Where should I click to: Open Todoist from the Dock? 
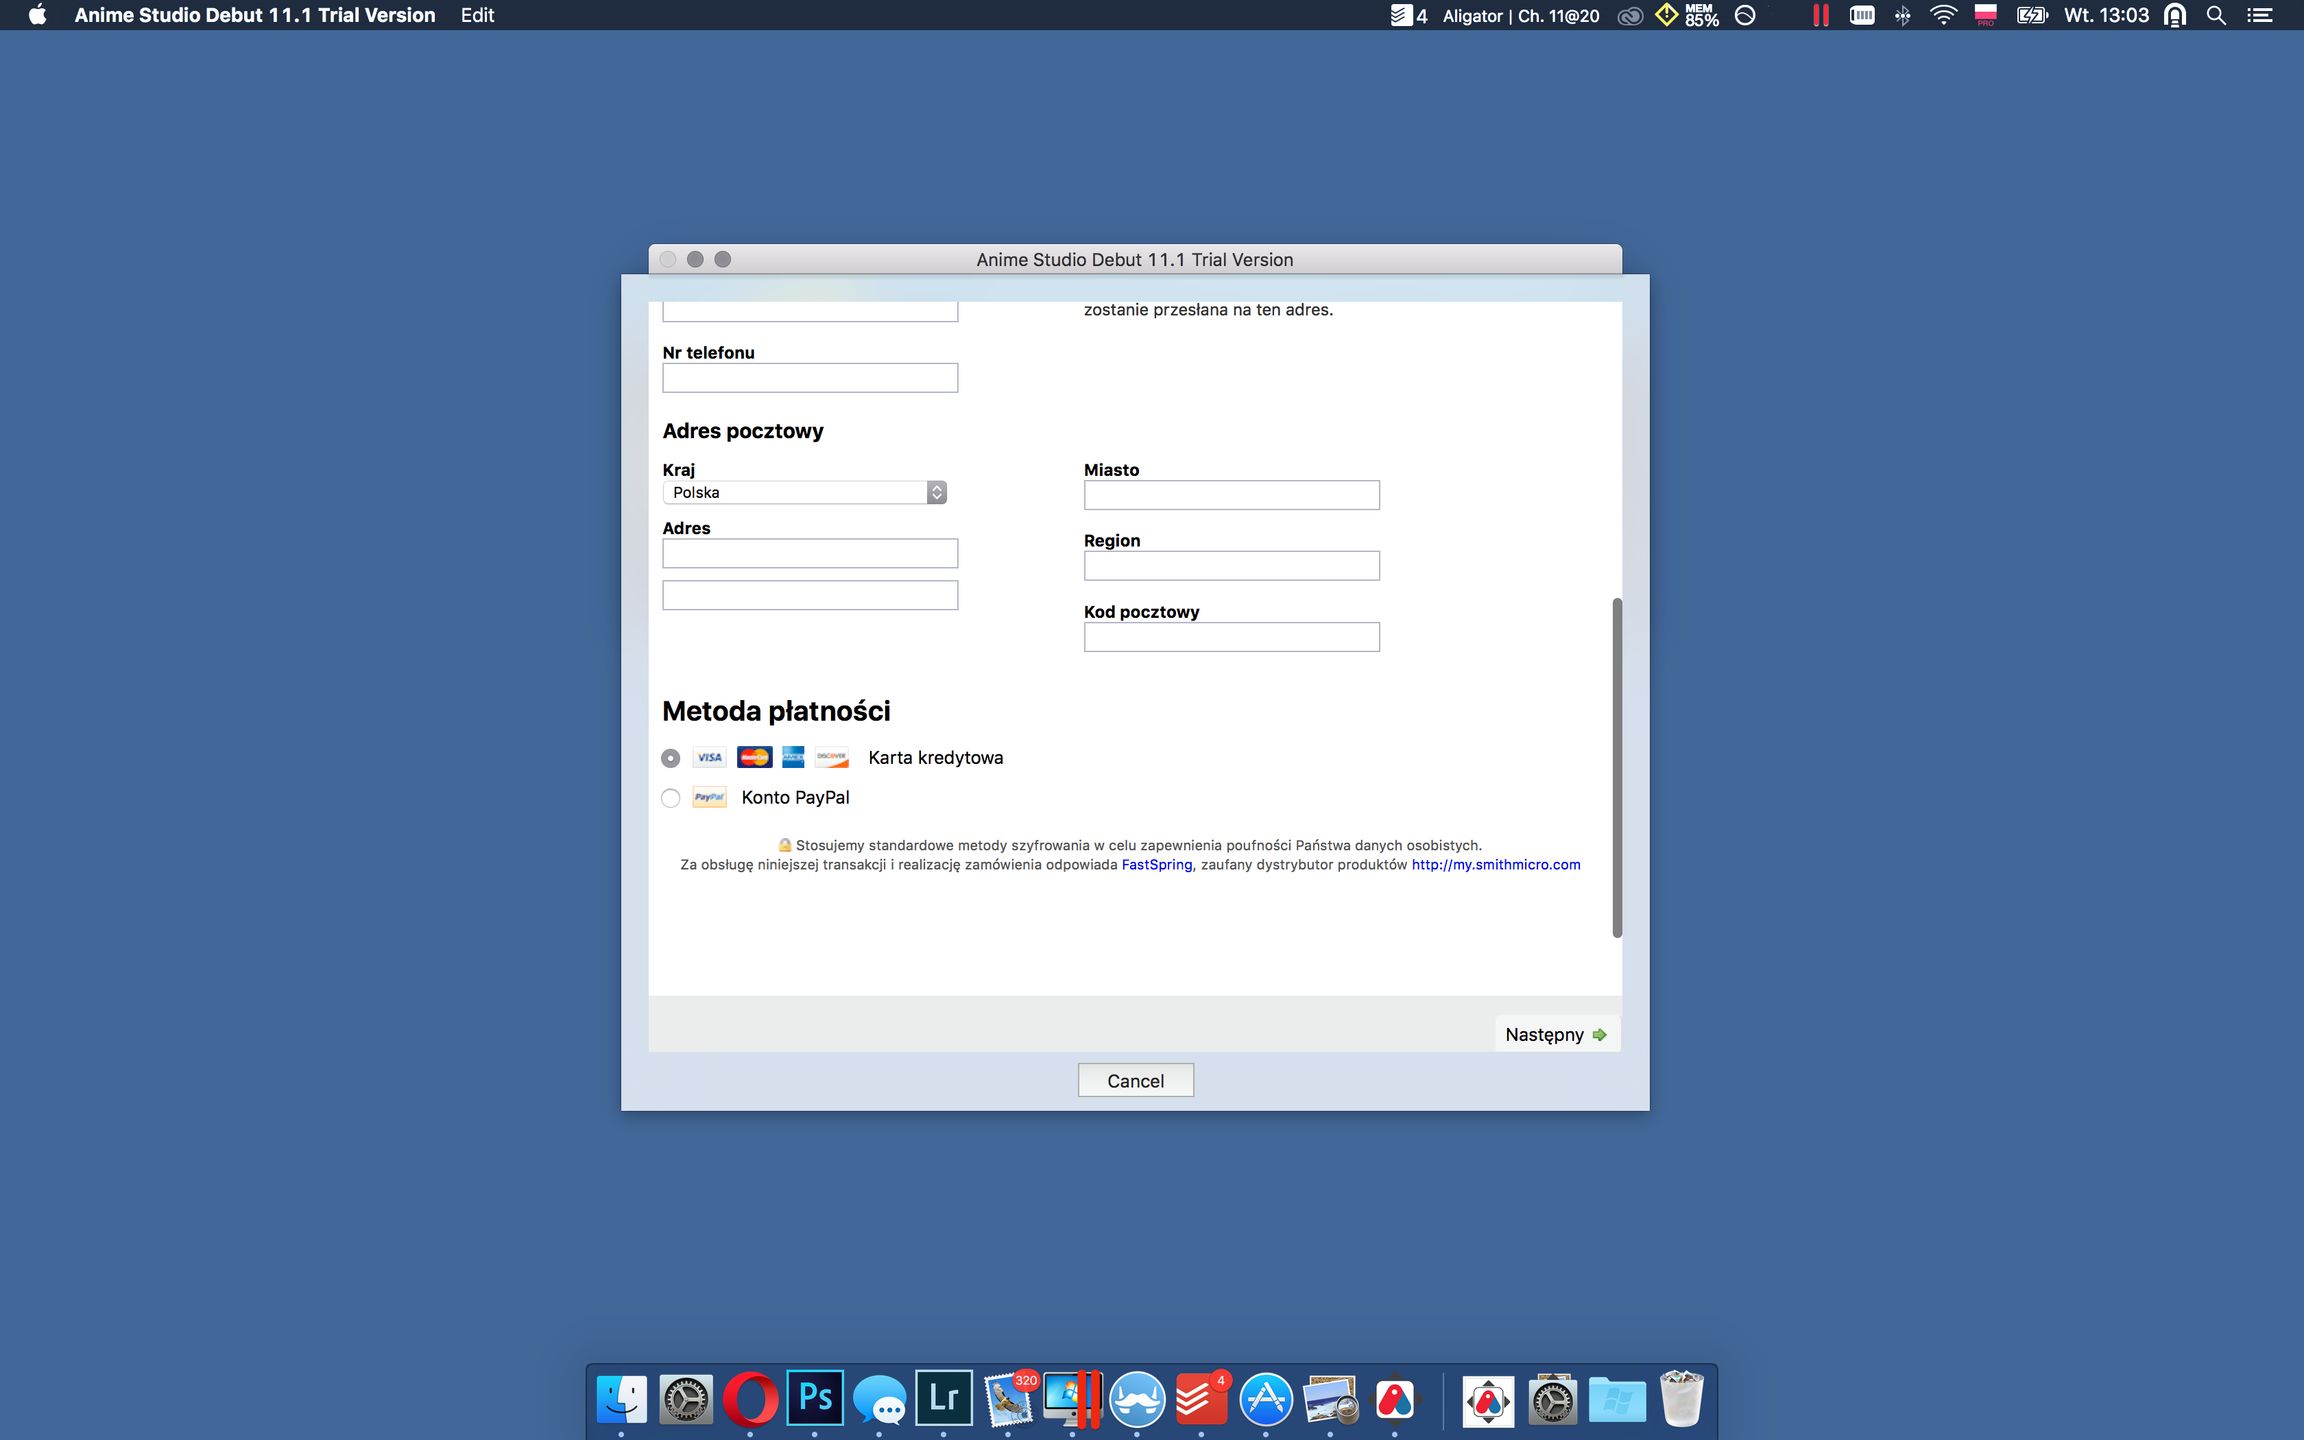1199,1399
